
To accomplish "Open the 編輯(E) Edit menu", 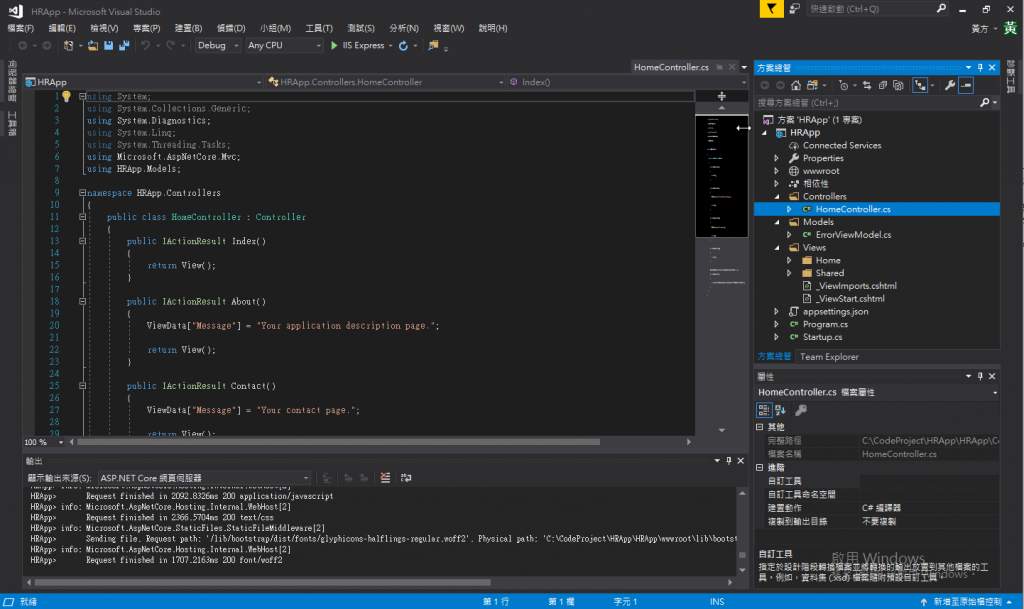I will pos(62,28).
